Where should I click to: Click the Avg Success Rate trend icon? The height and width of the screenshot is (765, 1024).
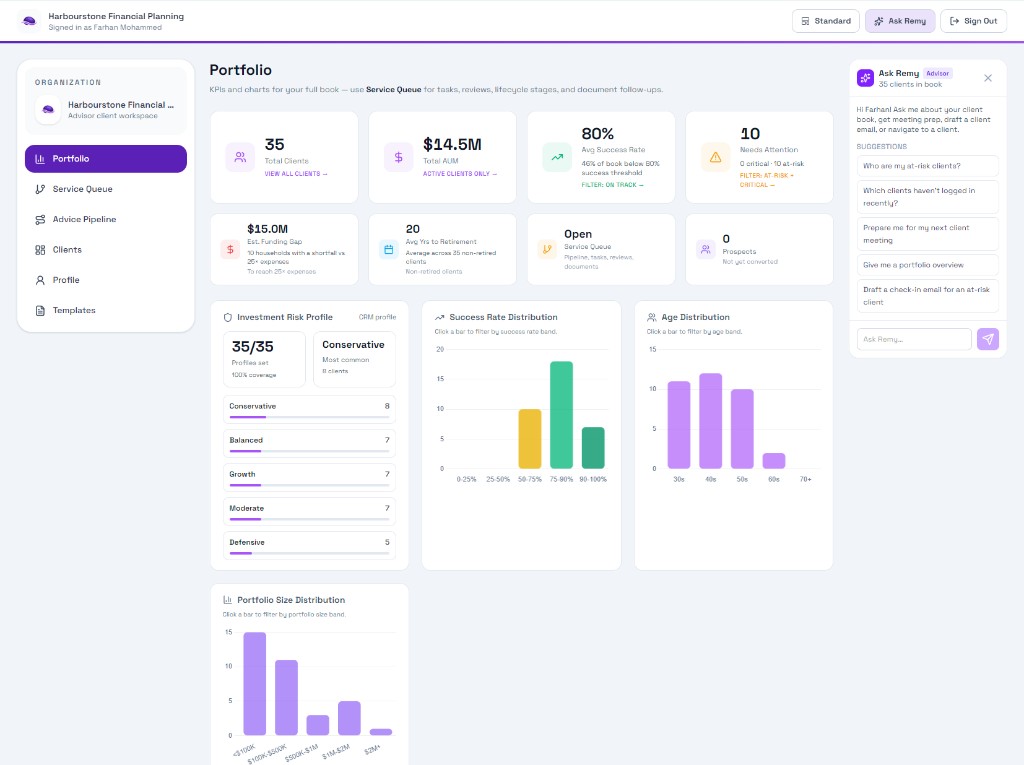(x=557, y=157)
